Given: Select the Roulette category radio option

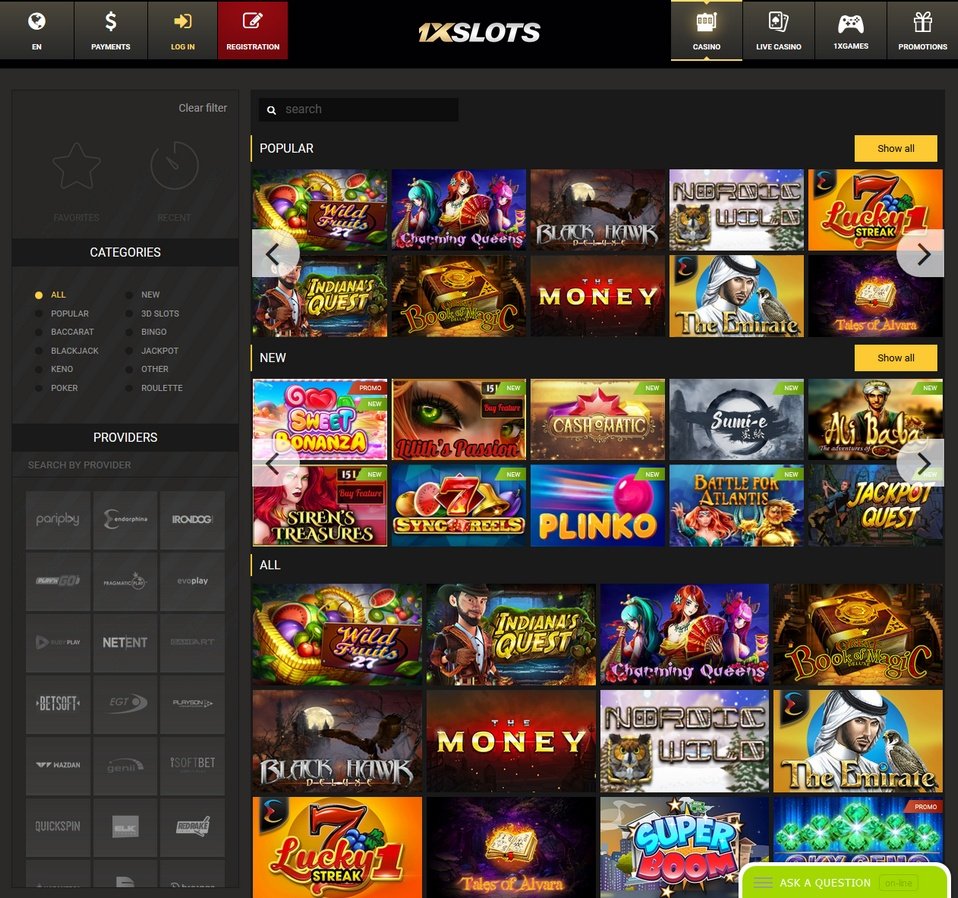Looking at the screenshot, I should tap(130, 388).
